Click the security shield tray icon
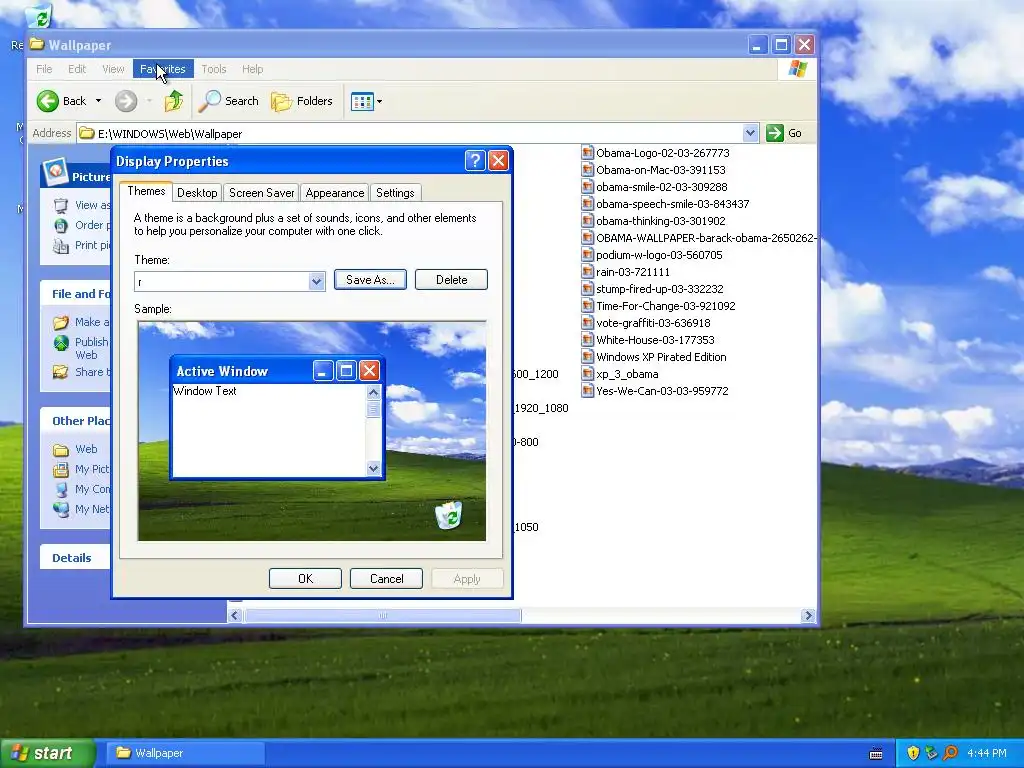Screen dimensions: 1024x768 click(913, 753)
